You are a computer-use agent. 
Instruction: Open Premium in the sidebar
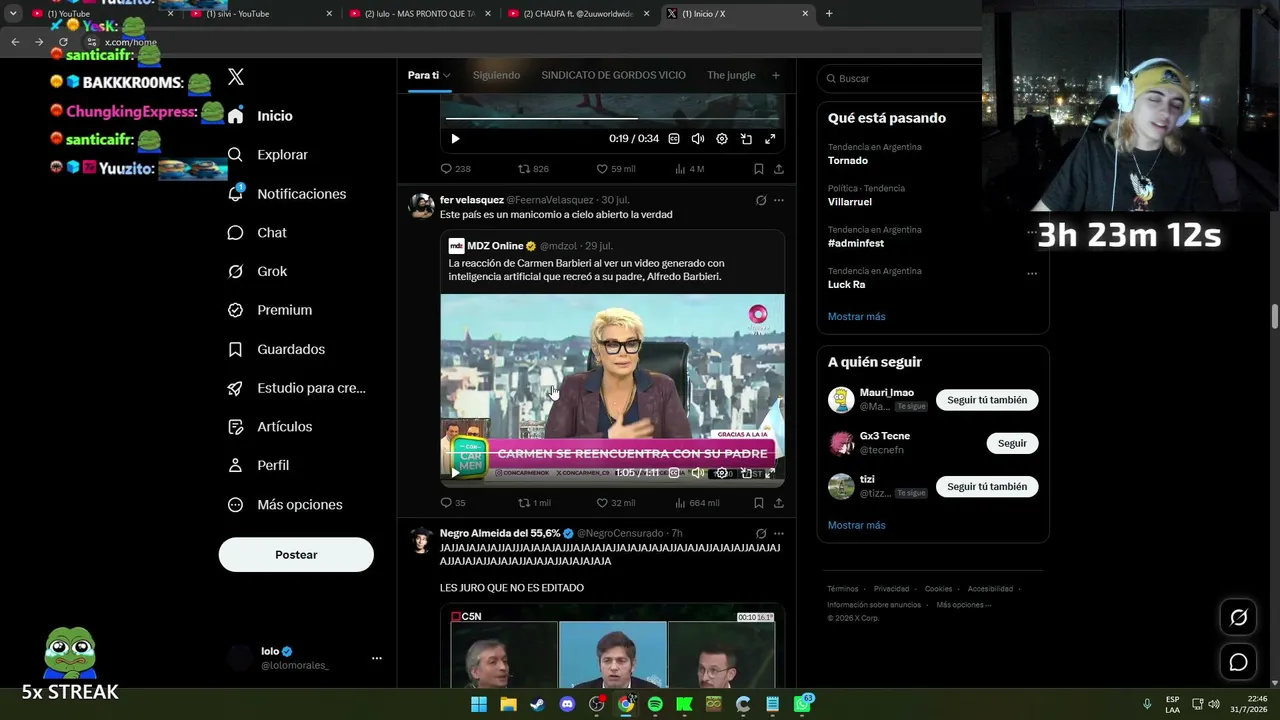(x=269, y=310)
